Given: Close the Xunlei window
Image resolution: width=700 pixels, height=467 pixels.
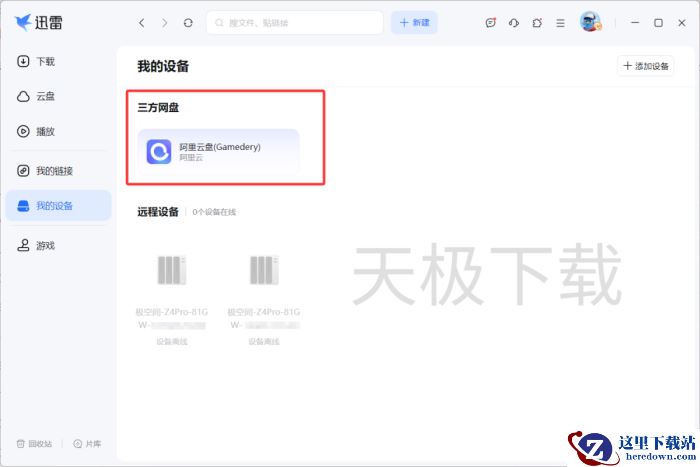Looking at the screenshot, I should pos(682,23).
